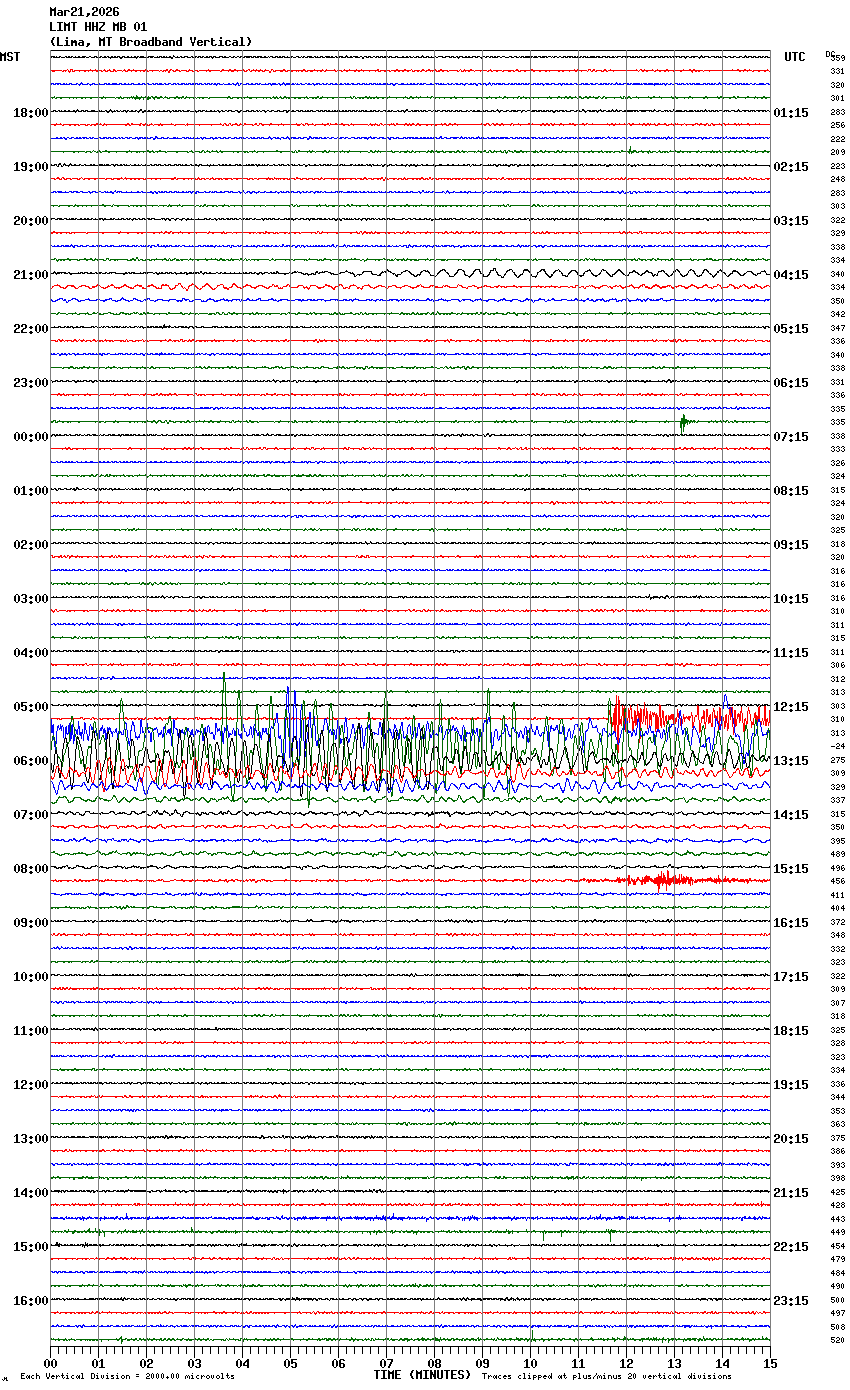Select the LIMT HHZ MB 01 station title

pyautogui.click(x=98, y=27)
